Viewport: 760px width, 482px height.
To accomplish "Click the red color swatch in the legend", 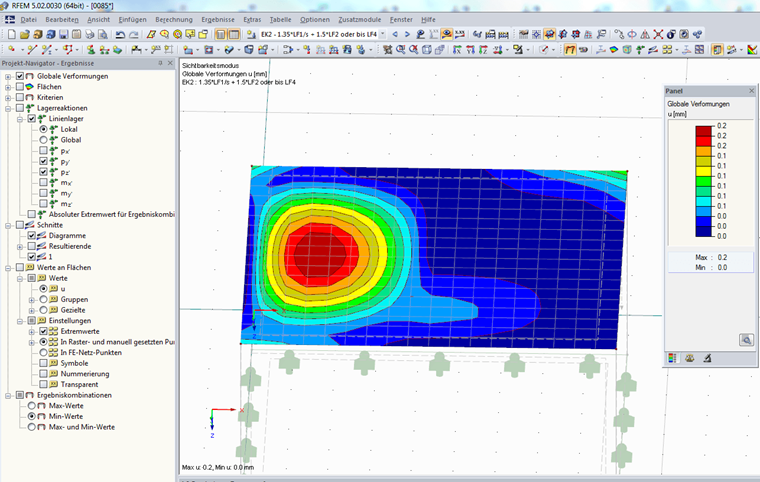I will [x=703, y=141].
